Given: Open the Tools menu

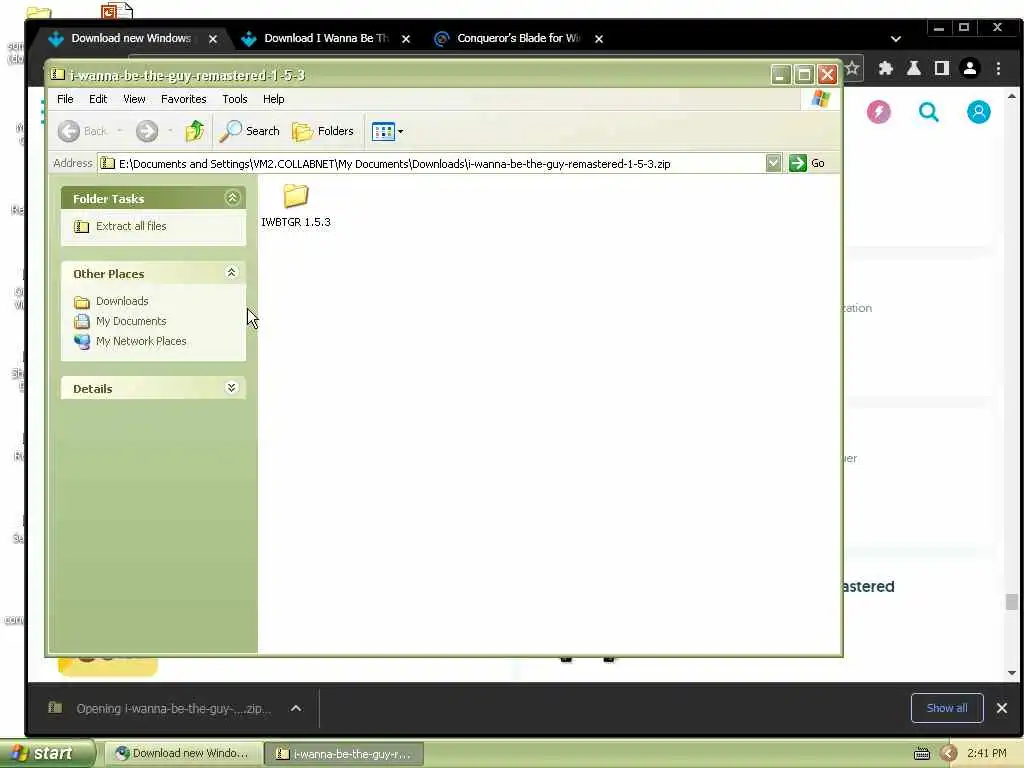Looking at the screenshot, I should tap(234, 99).
